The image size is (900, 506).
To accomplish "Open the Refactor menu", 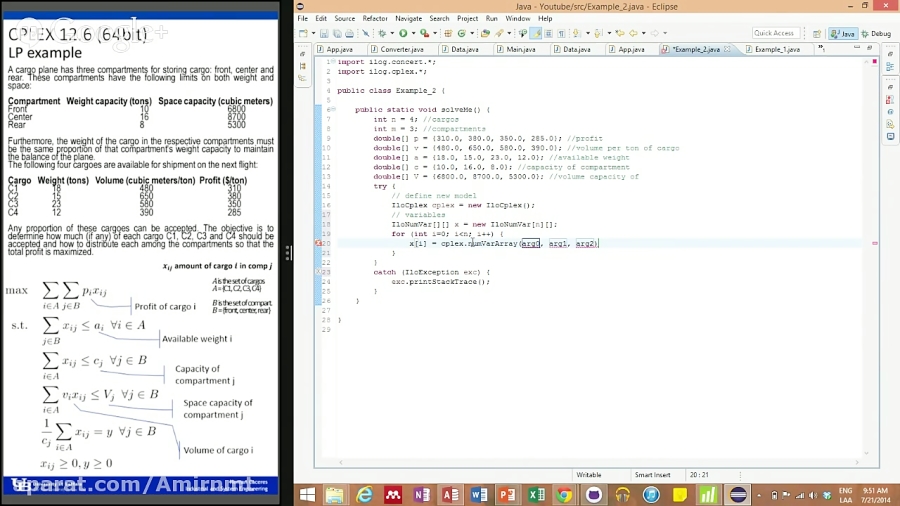I will 375,18.
